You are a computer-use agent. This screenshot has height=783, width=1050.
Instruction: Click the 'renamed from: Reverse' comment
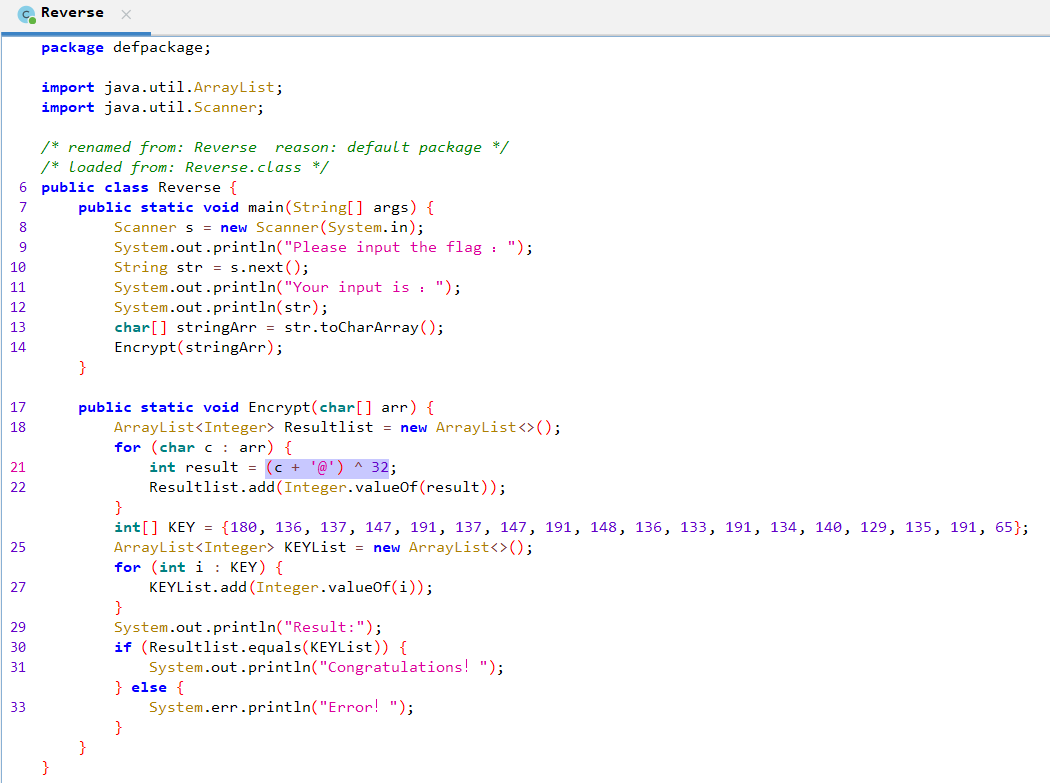pos(275,147)
